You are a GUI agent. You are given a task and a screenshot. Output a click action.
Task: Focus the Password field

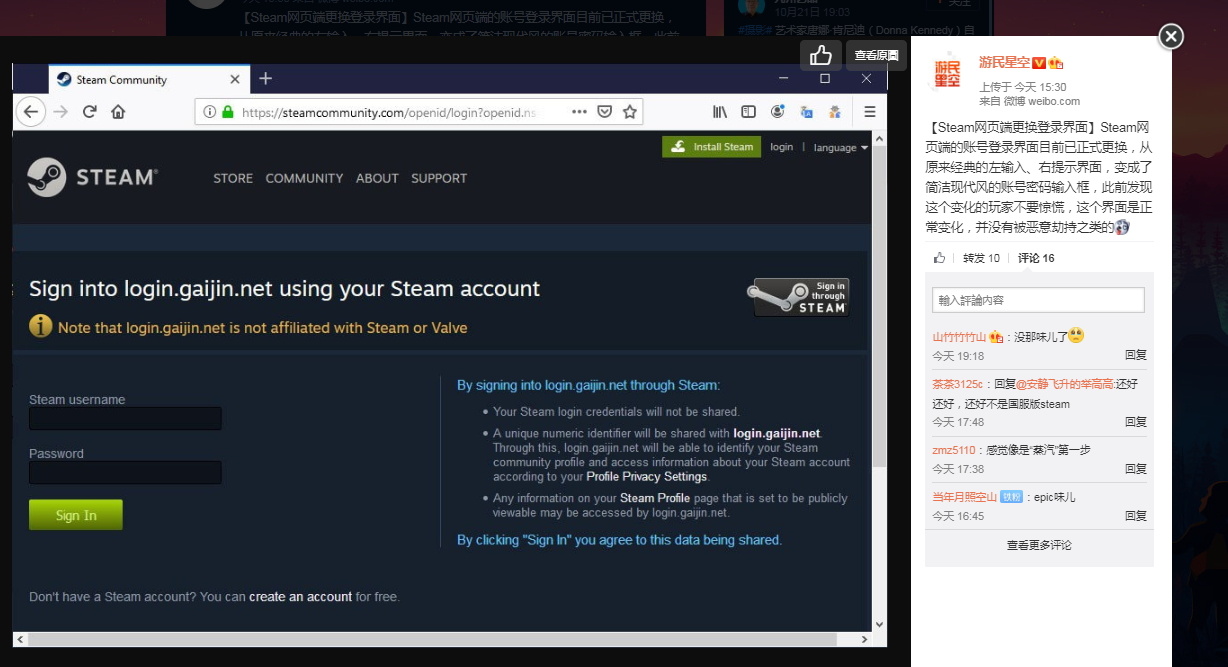click(125, 473)
